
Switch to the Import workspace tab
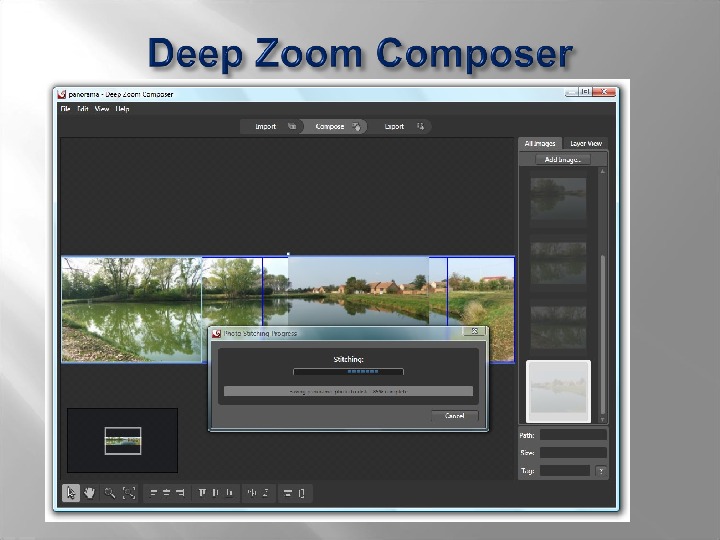(272, 126)
